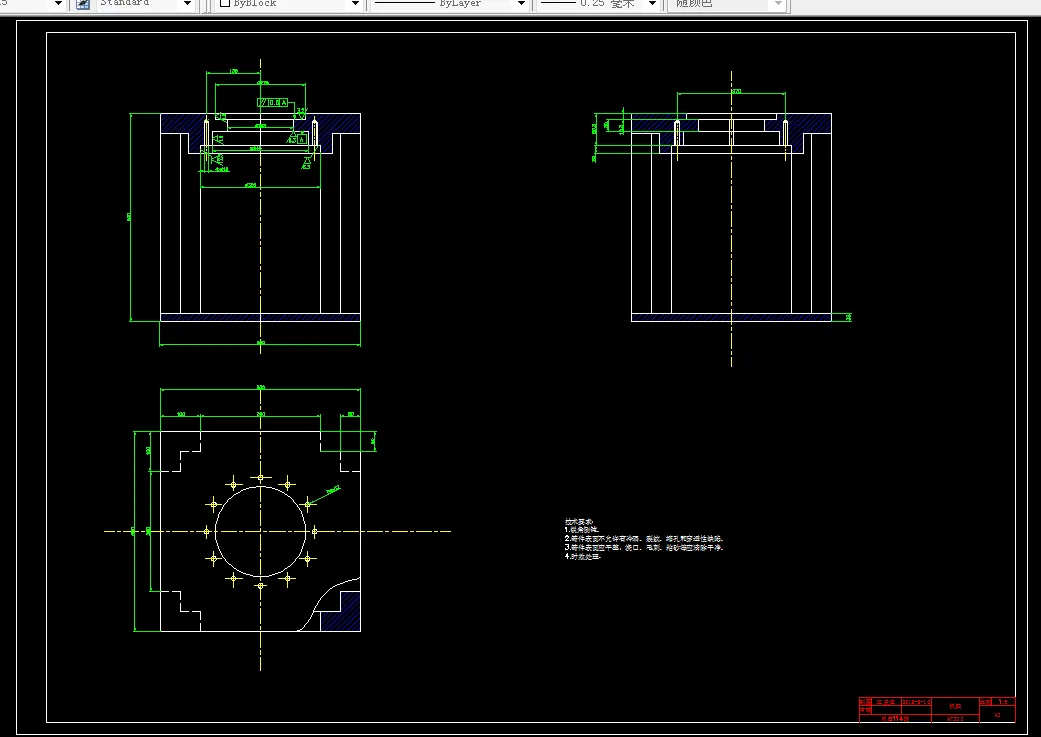Select technical requirement line 4 时效处理
Image resolution: width=1041 pixels, height=737 pixels.
pyautogui.click(x=582, y=556)
